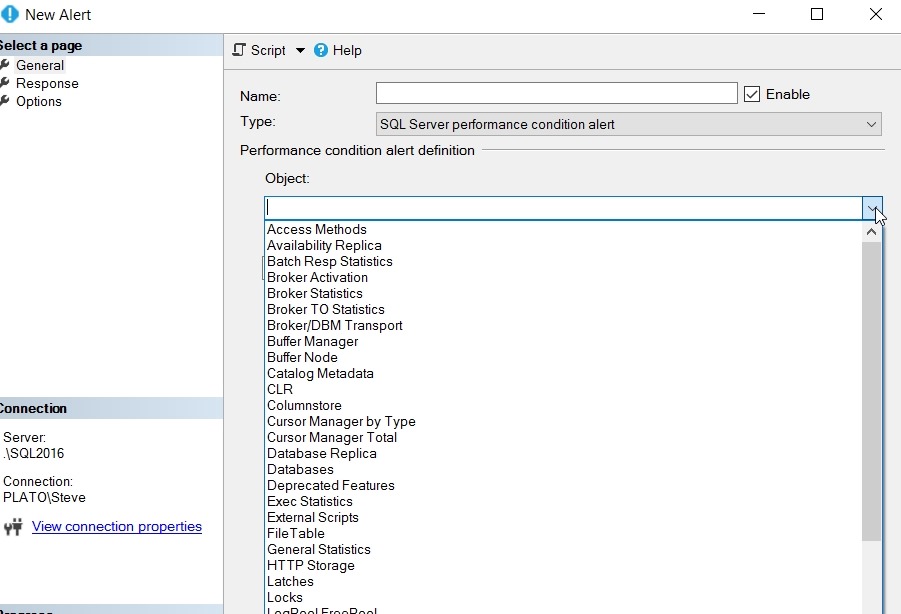Screen dimensions: 901x614
Task: Select Buffer Manager from the object list
Action: tap(312, 341)
